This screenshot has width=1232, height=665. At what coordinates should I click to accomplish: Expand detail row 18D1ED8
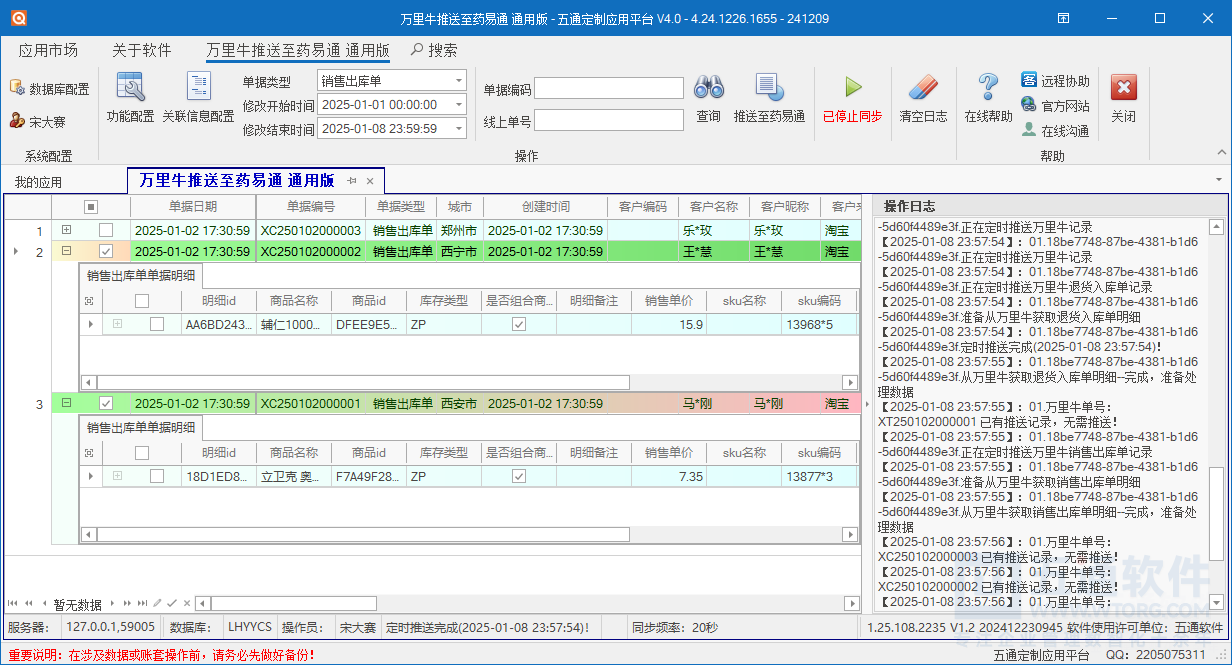(x=117, y=476)
